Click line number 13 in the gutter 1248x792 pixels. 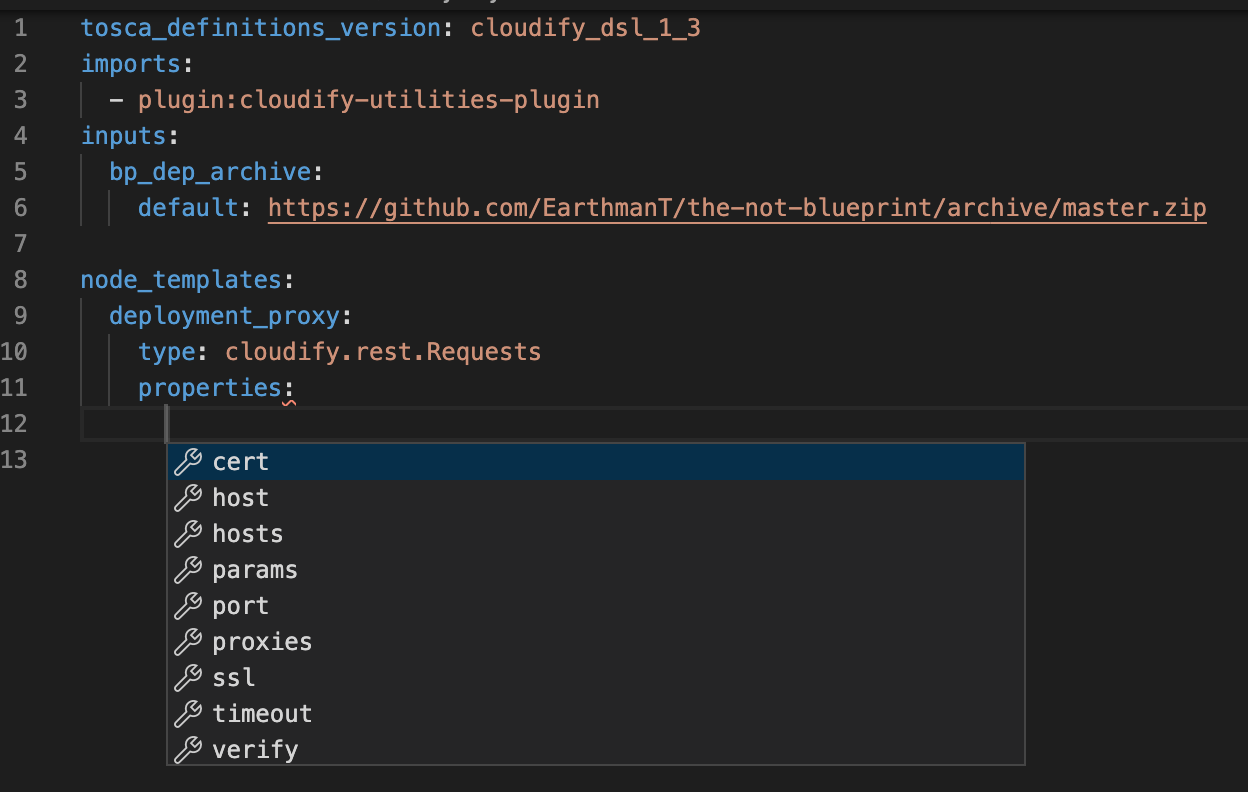[x=15, y=460]
